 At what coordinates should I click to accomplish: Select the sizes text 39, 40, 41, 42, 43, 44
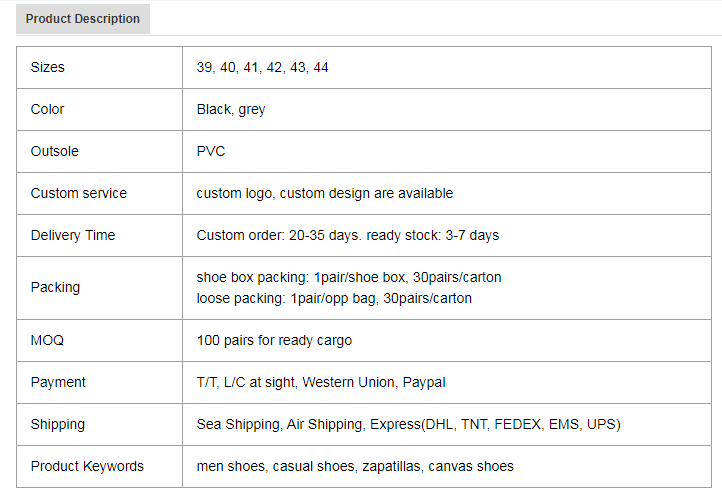(x=262, y=67)
